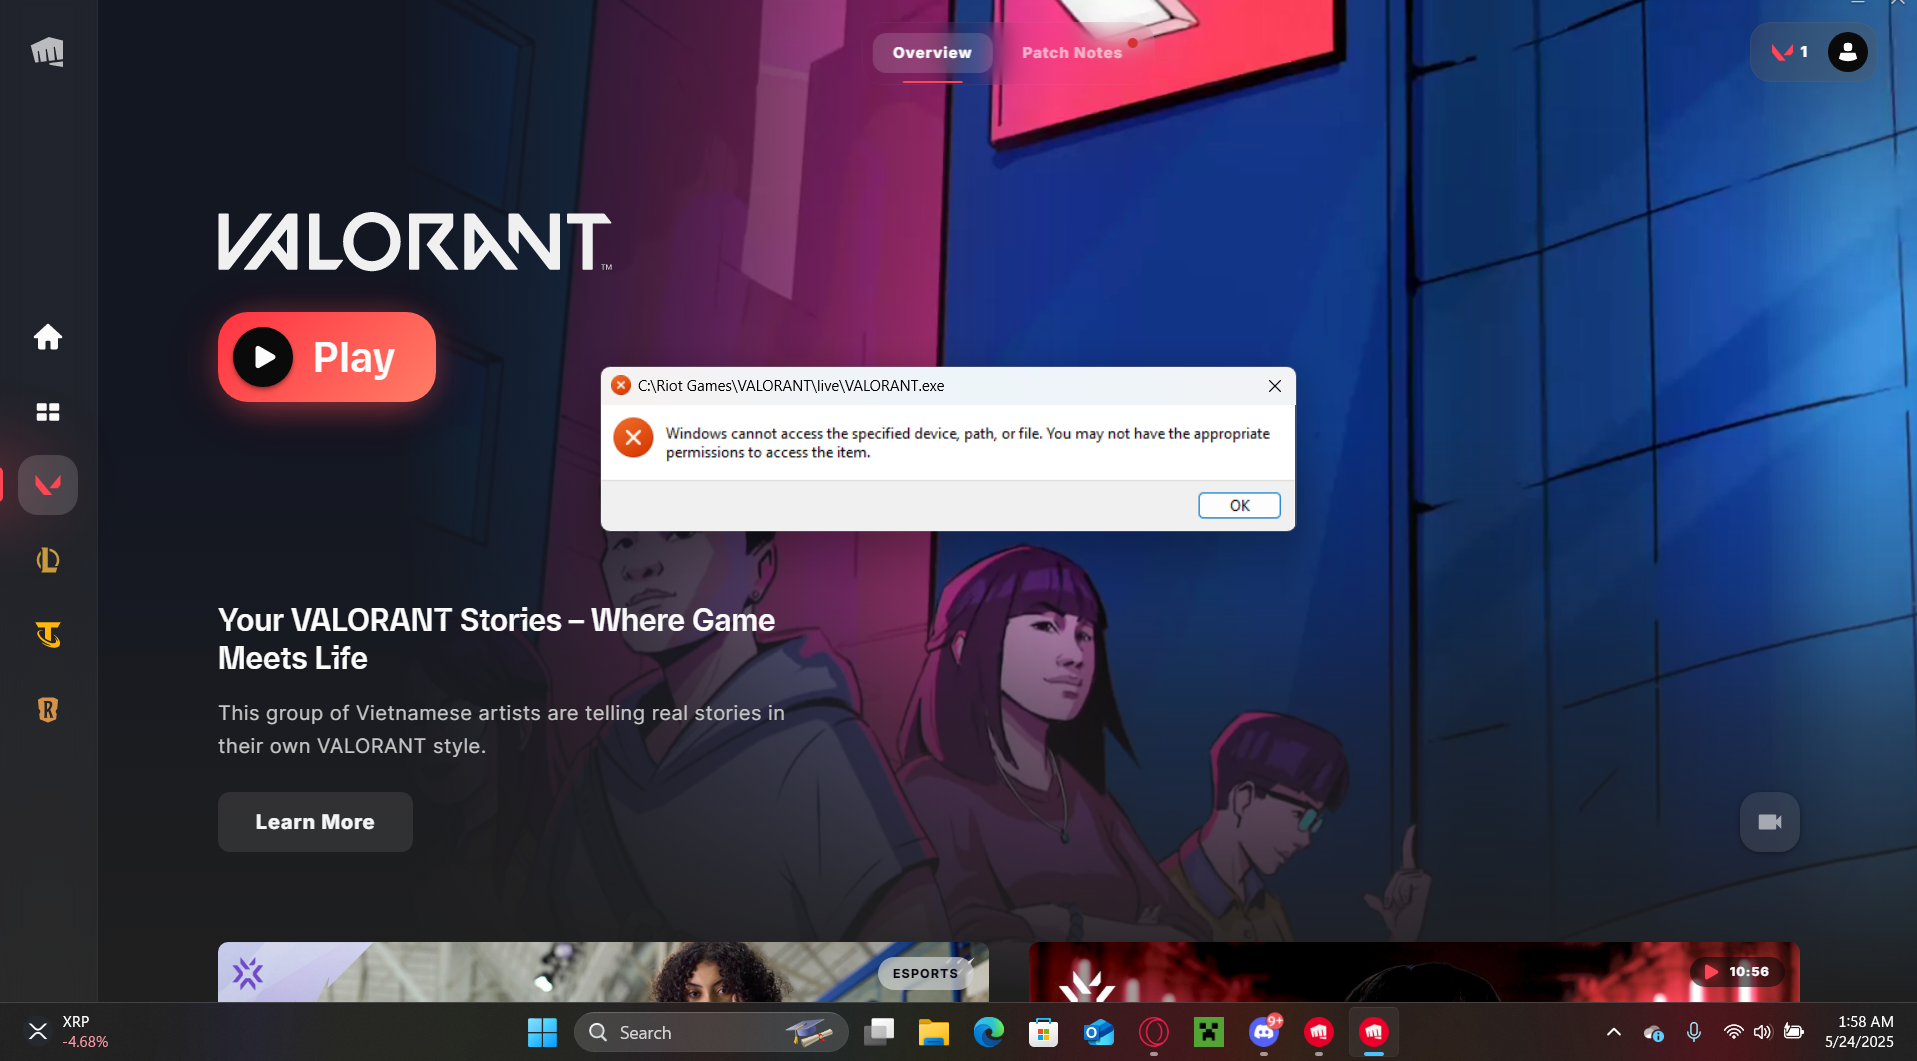Viewport: 1917px width, 1061px height.
Task: Click the 'Your VALORANT Stories' headline
Action: 496,639
